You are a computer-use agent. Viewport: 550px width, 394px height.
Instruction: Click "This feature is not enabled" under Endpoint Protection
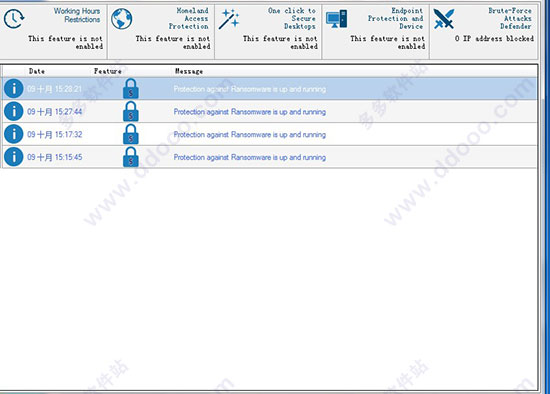click(388, 42)
